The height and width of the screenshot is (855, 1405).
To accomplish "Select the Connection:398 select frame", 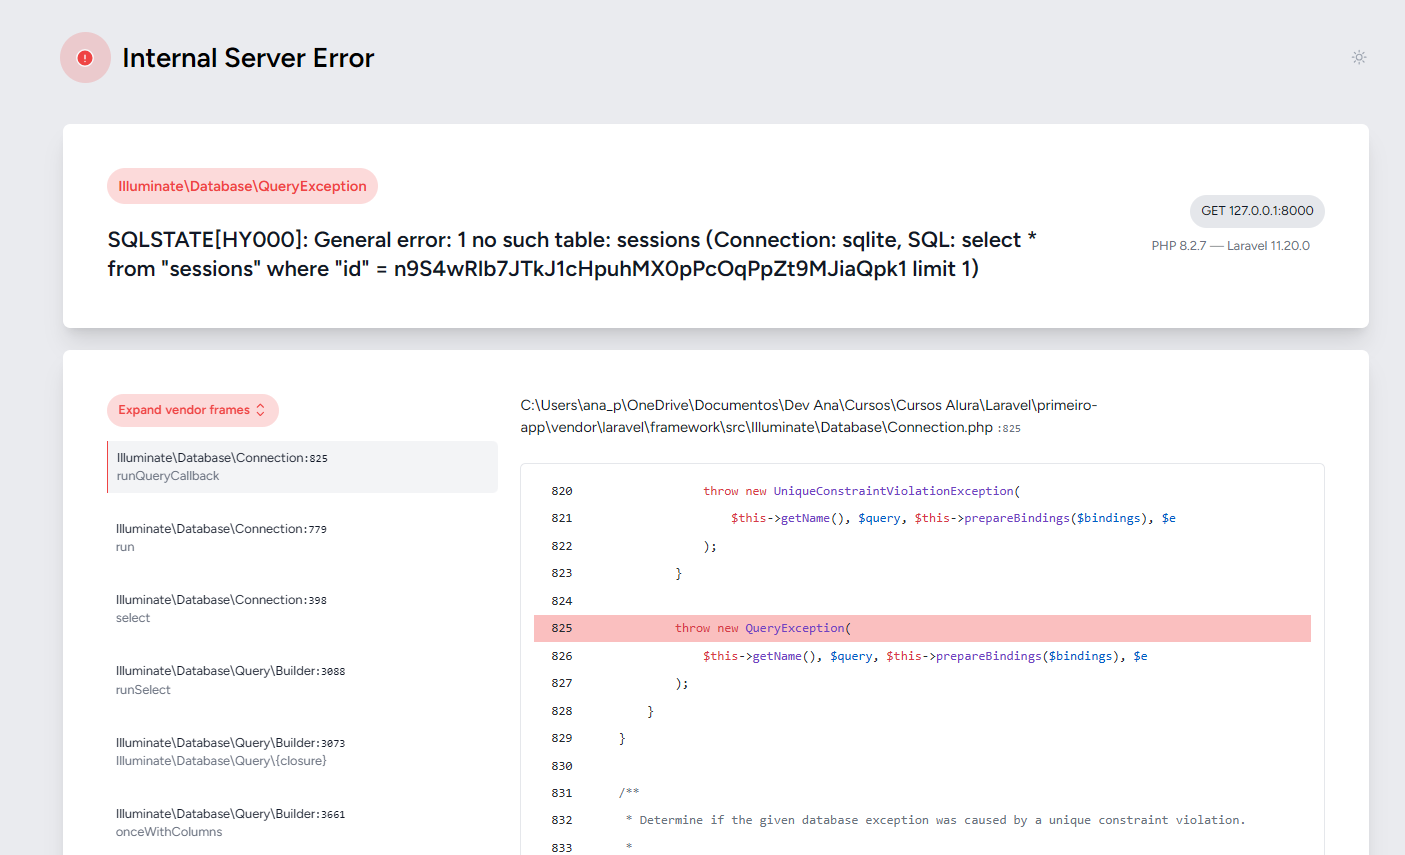I will [x=302, y=609].
